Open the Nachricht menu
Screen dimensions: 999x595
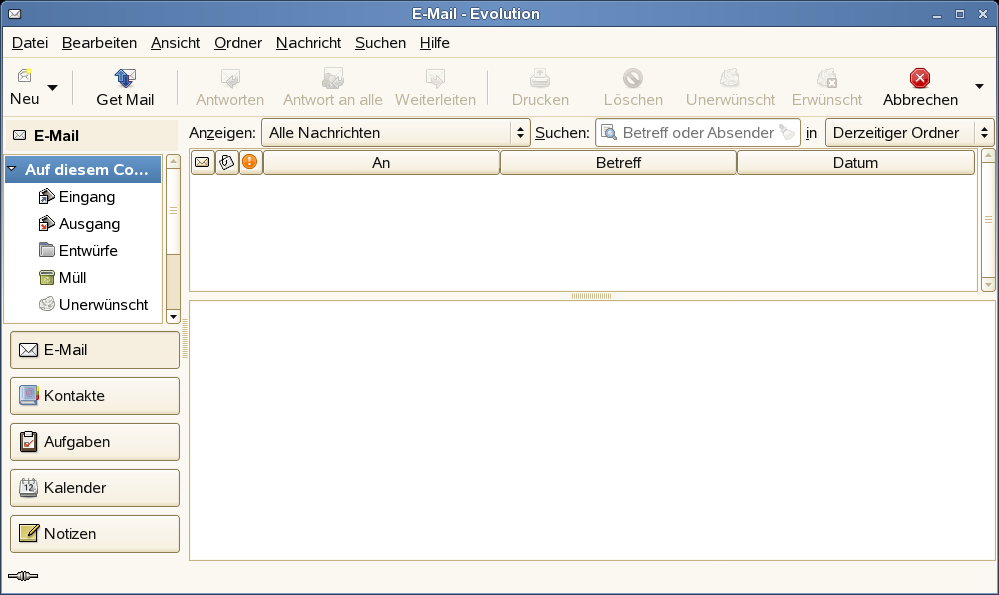click(308, 43)
